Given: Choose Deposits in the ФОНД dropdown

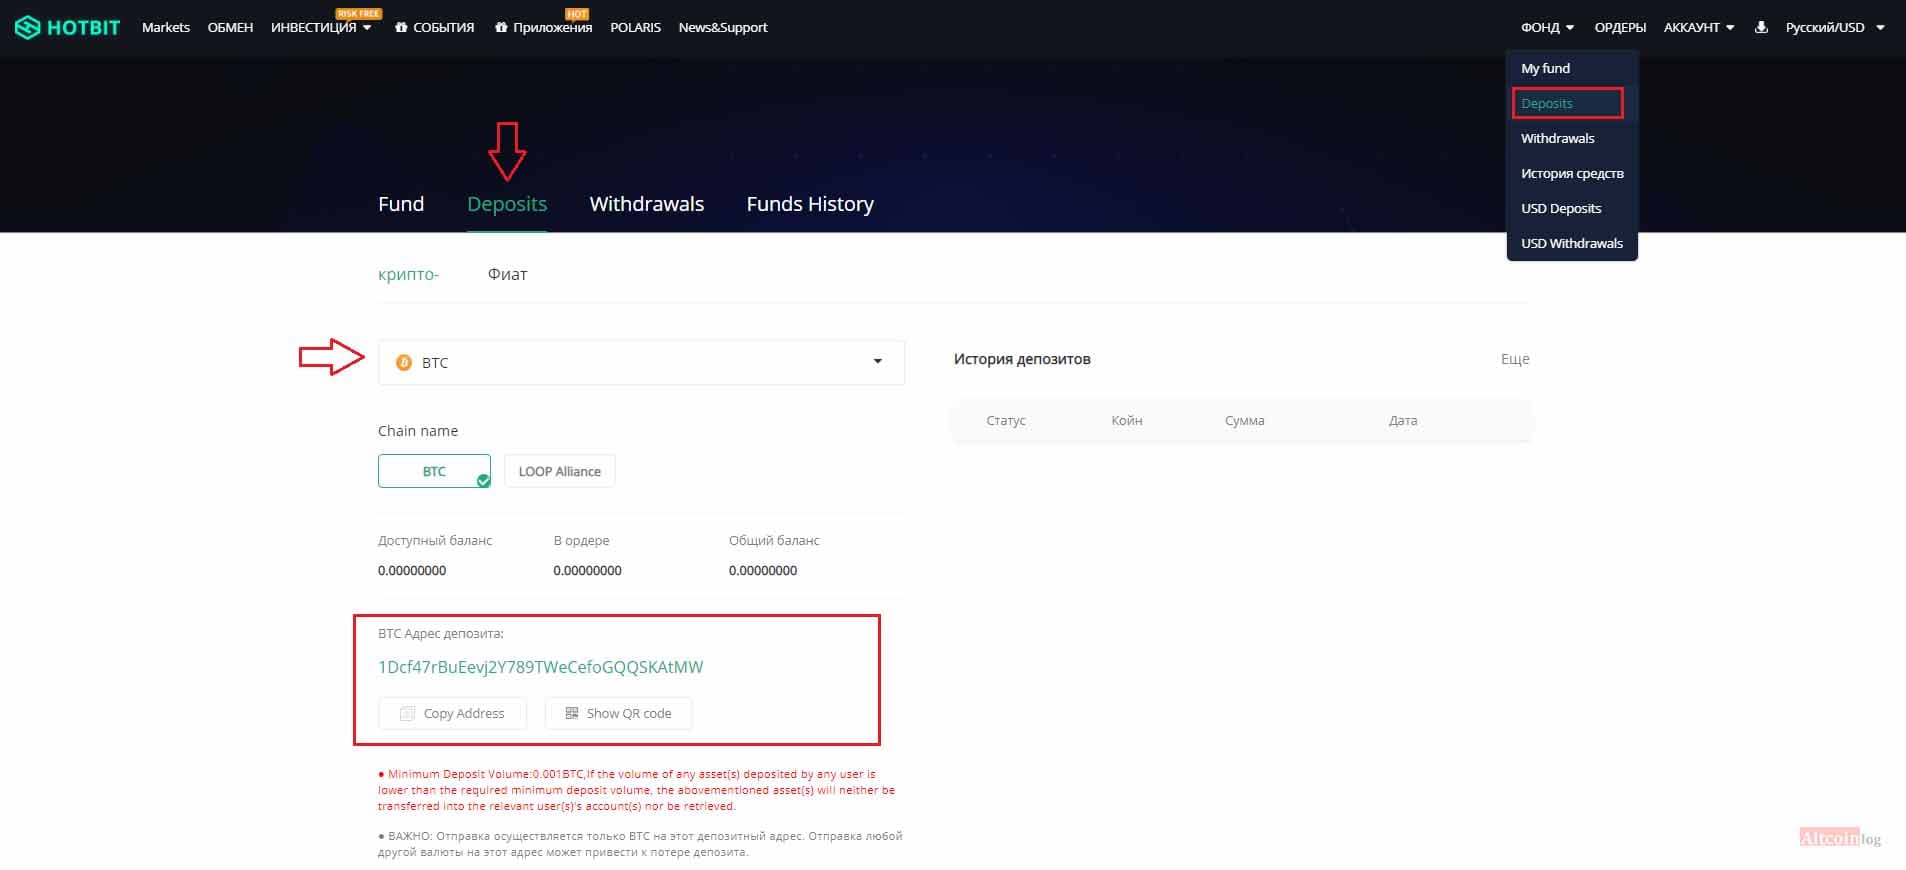Looking at the screenshot, I should coord(1567,103).
